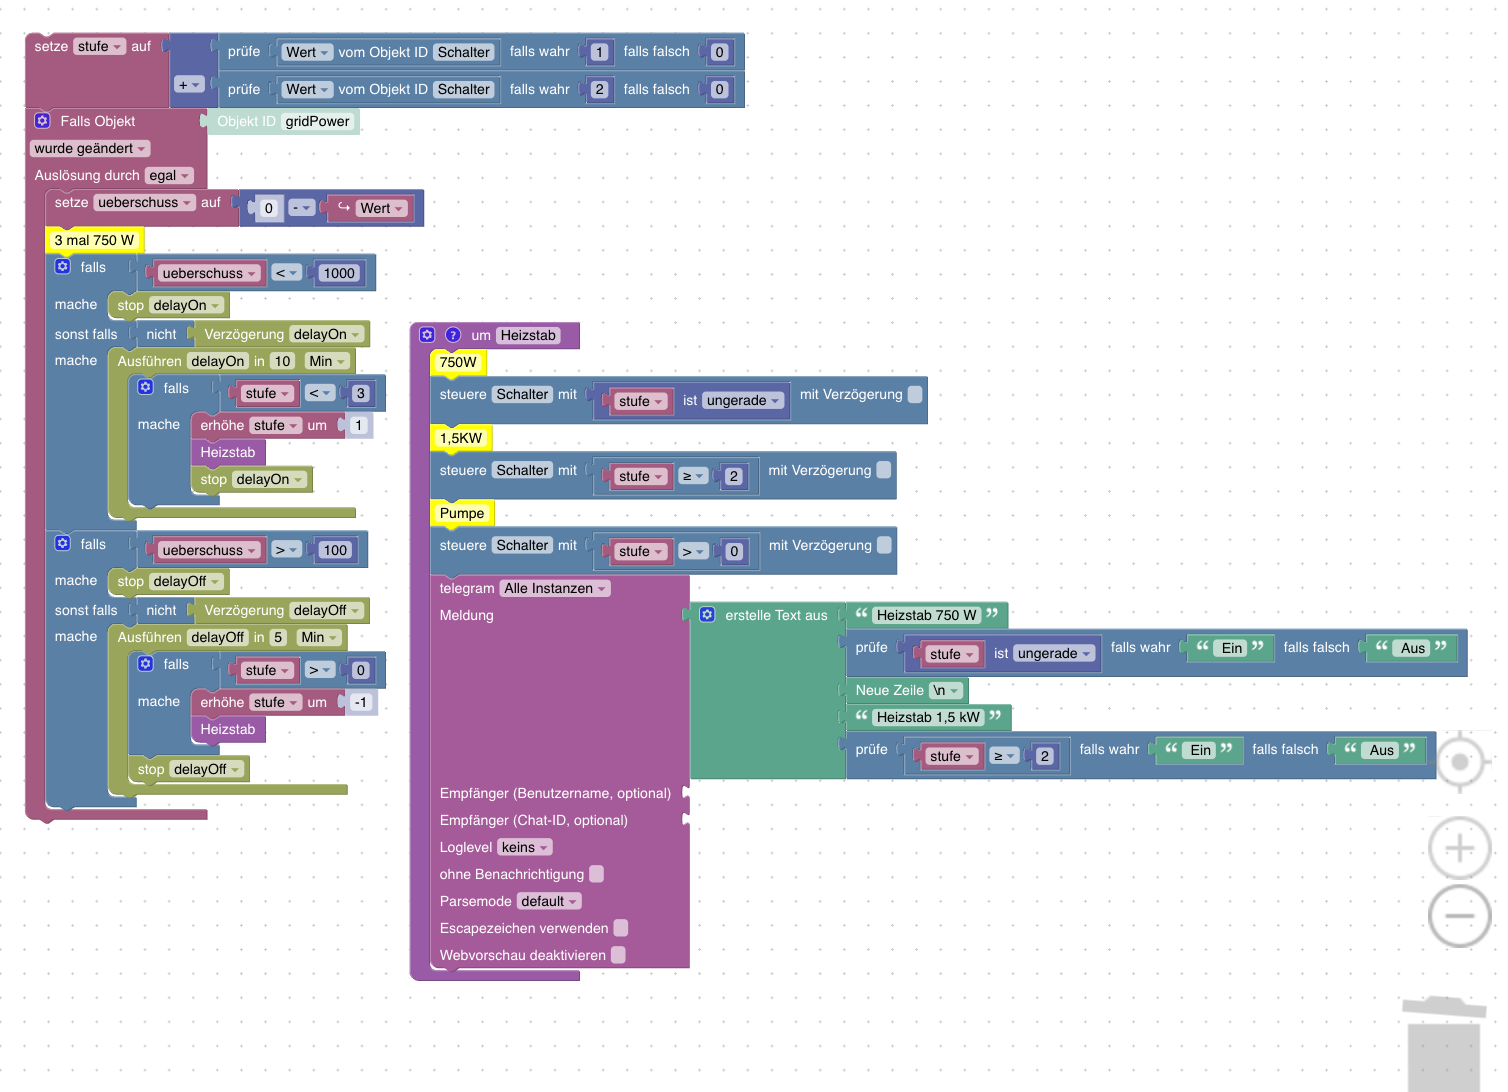Open the plus operator dropdown
This screenshot has width=1508, height=1092.
[189, 85]
